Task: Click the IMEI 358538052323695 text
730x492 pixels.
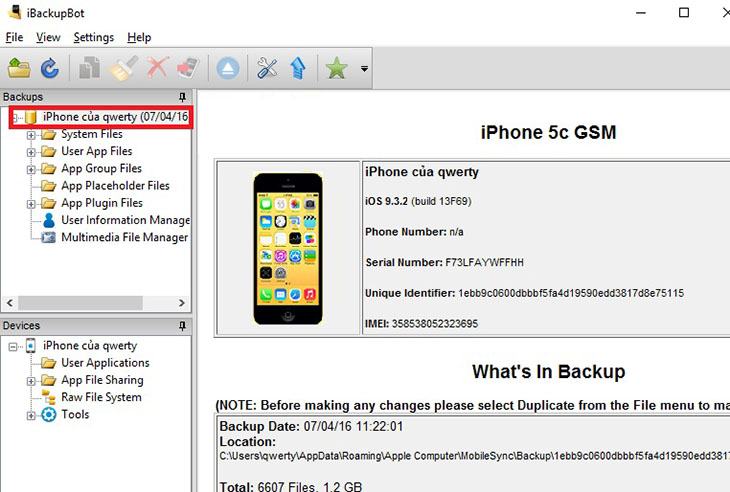Action: coord(421,324)
